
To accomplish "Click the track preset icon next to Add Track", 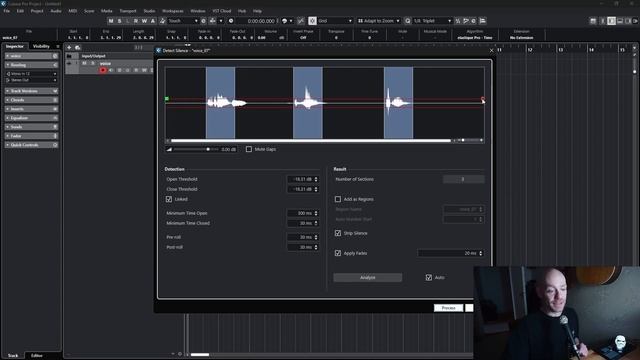I will coord(78,47).
